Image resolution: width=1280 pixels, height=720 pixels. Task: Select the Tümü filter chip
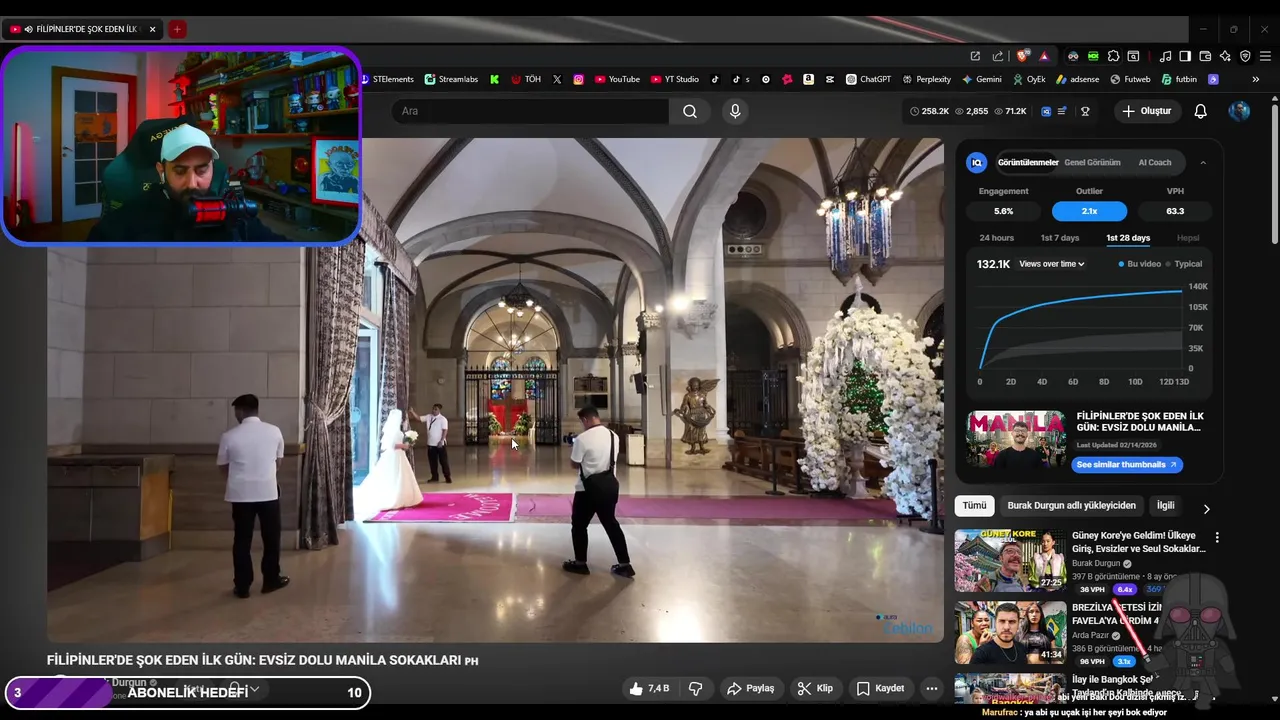(x=974, y=505)
